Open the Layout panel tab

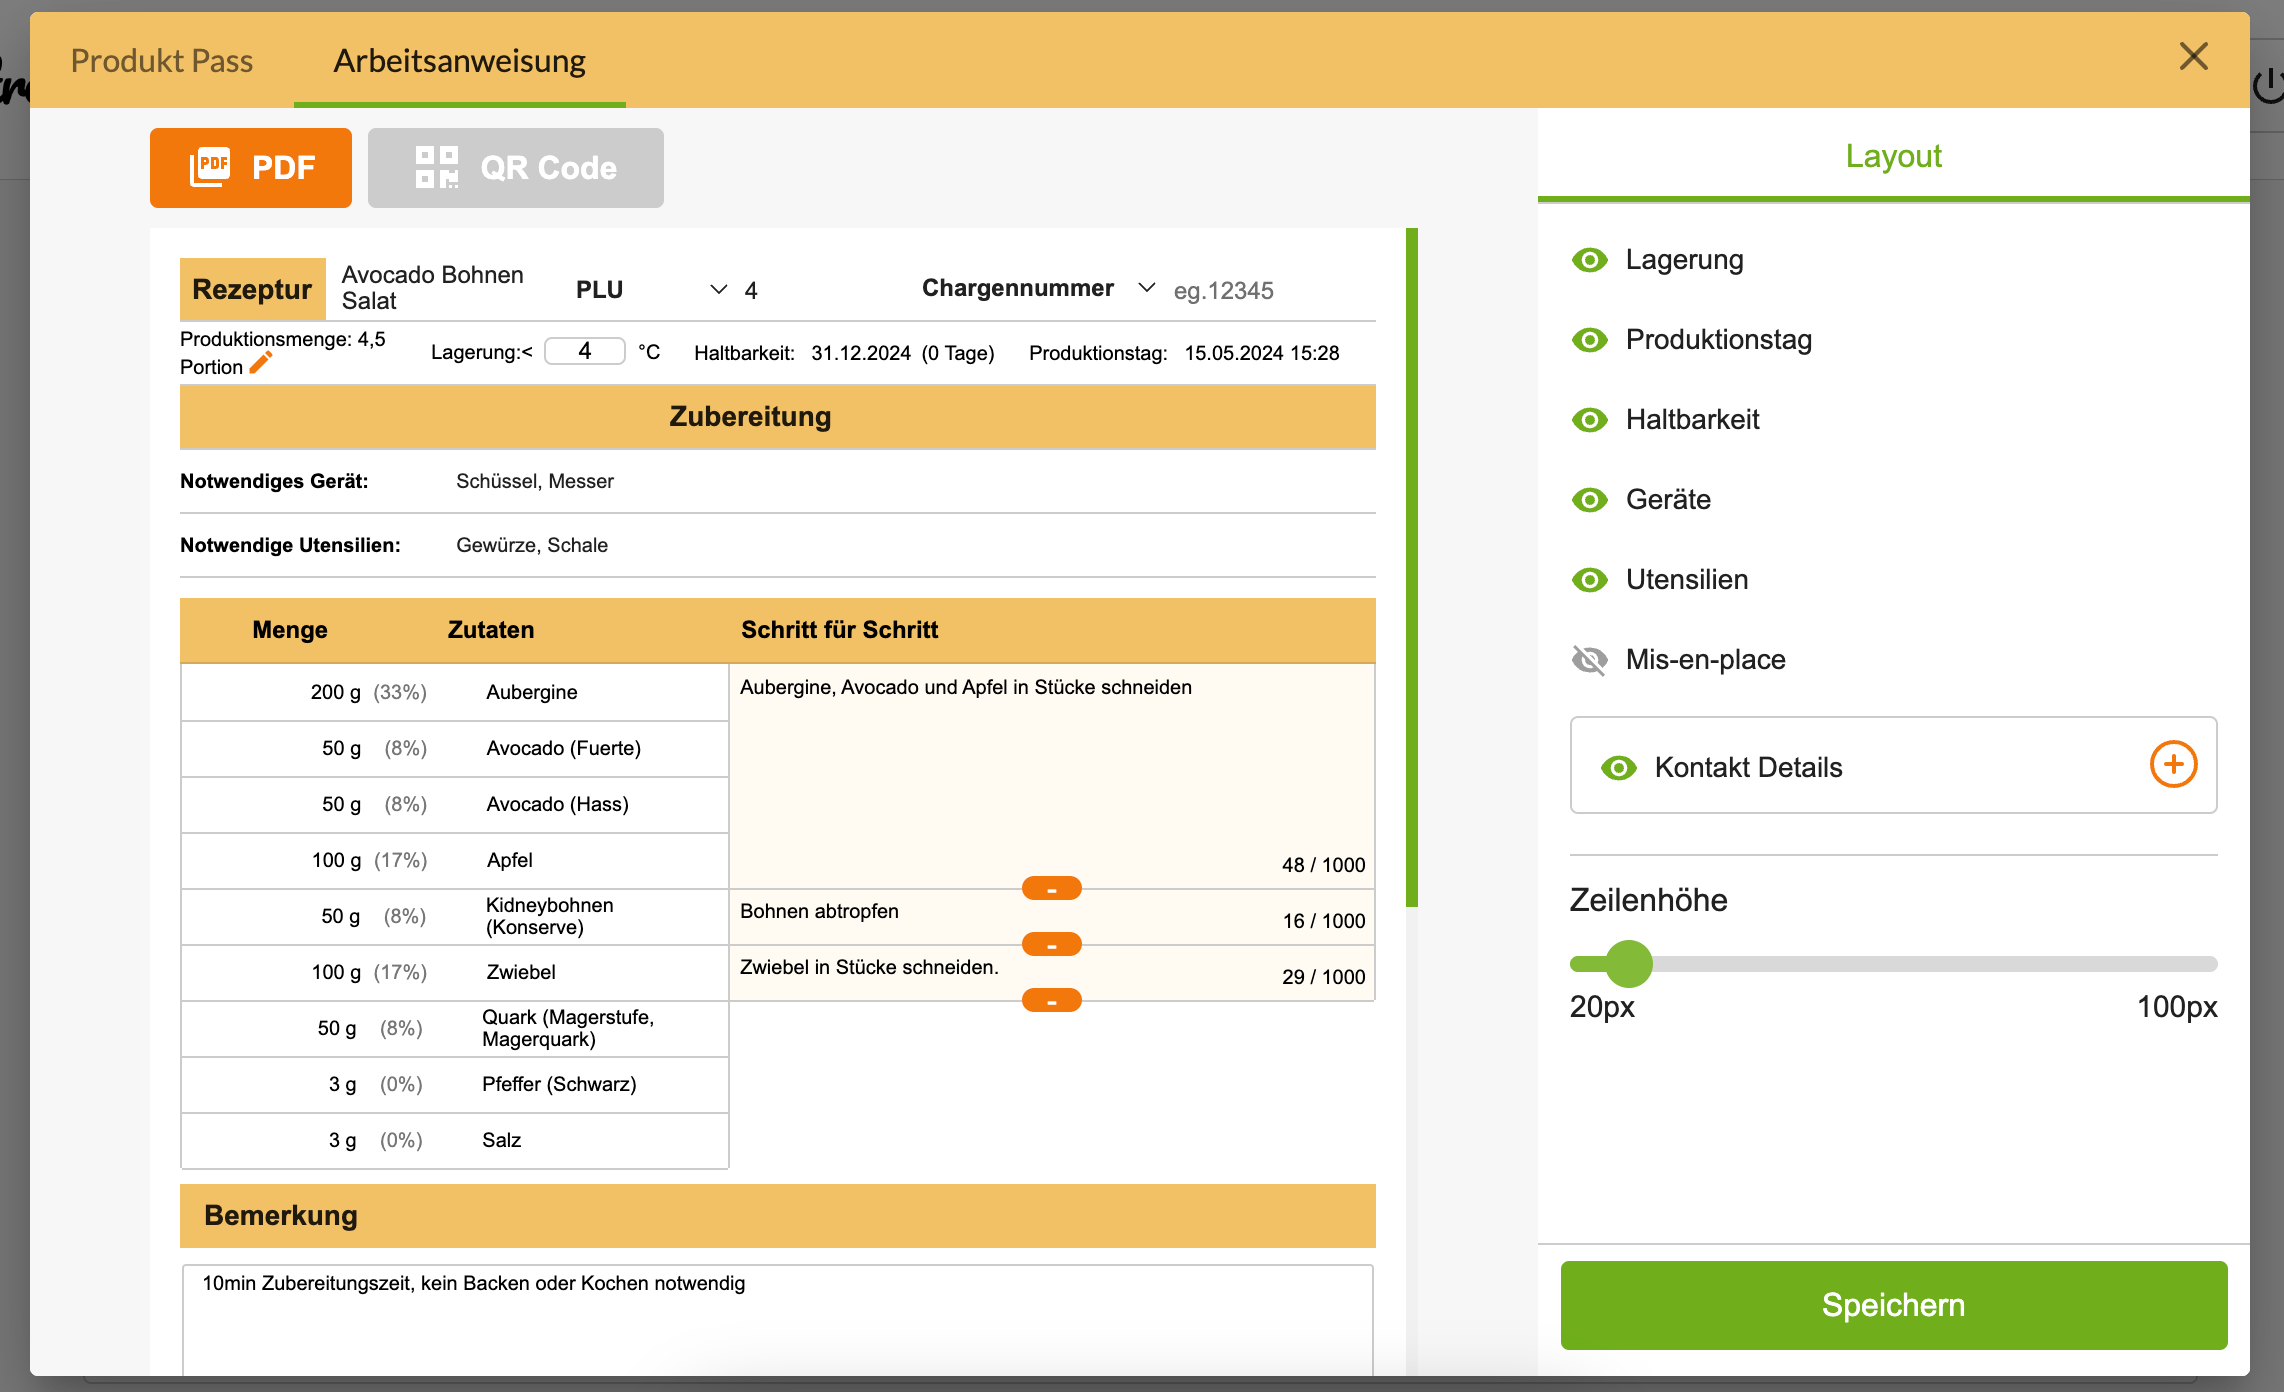(1893, 156)
